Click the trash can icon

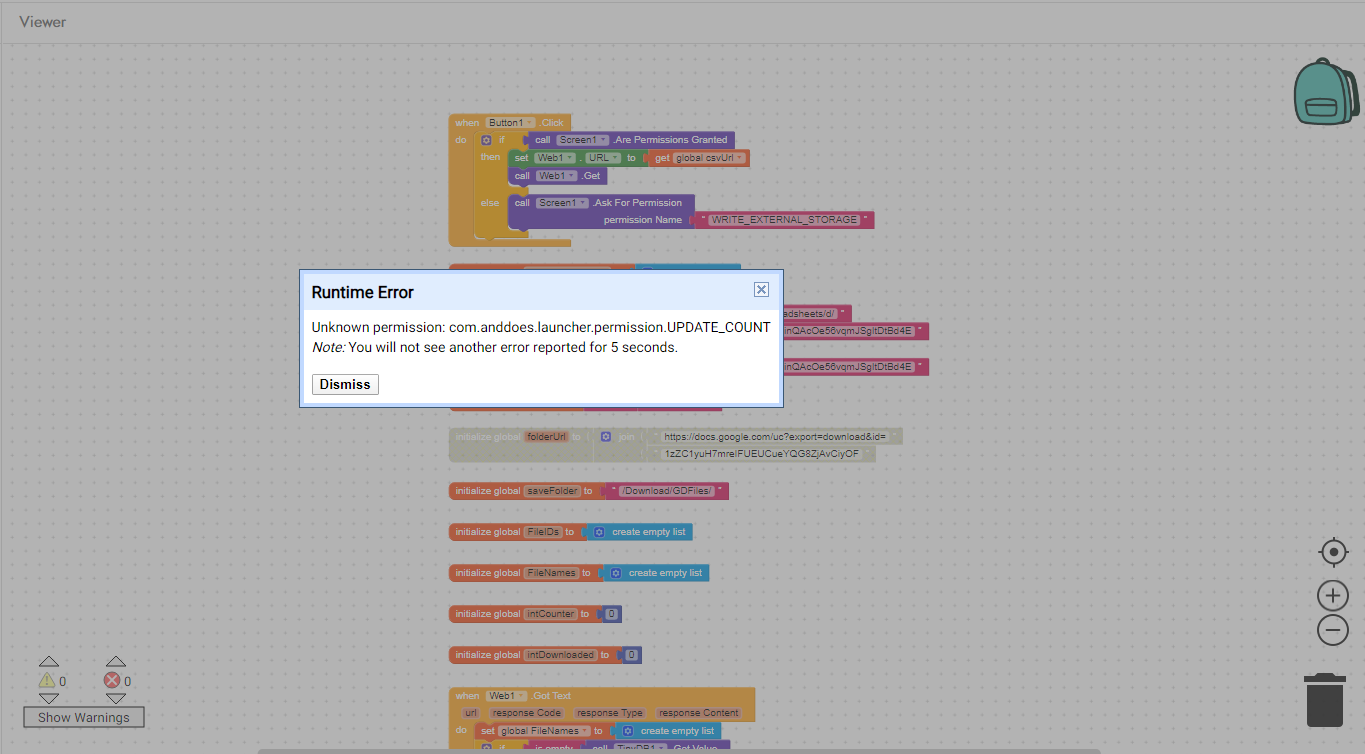(x=1325, y=700)
